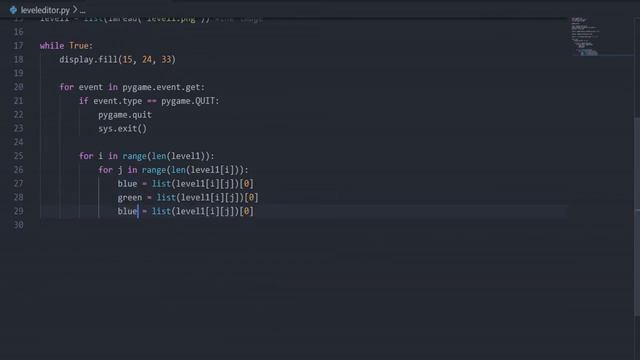Click the sys.exit() statement
Screen dimensions: 640x360
(x=122, y=129)
